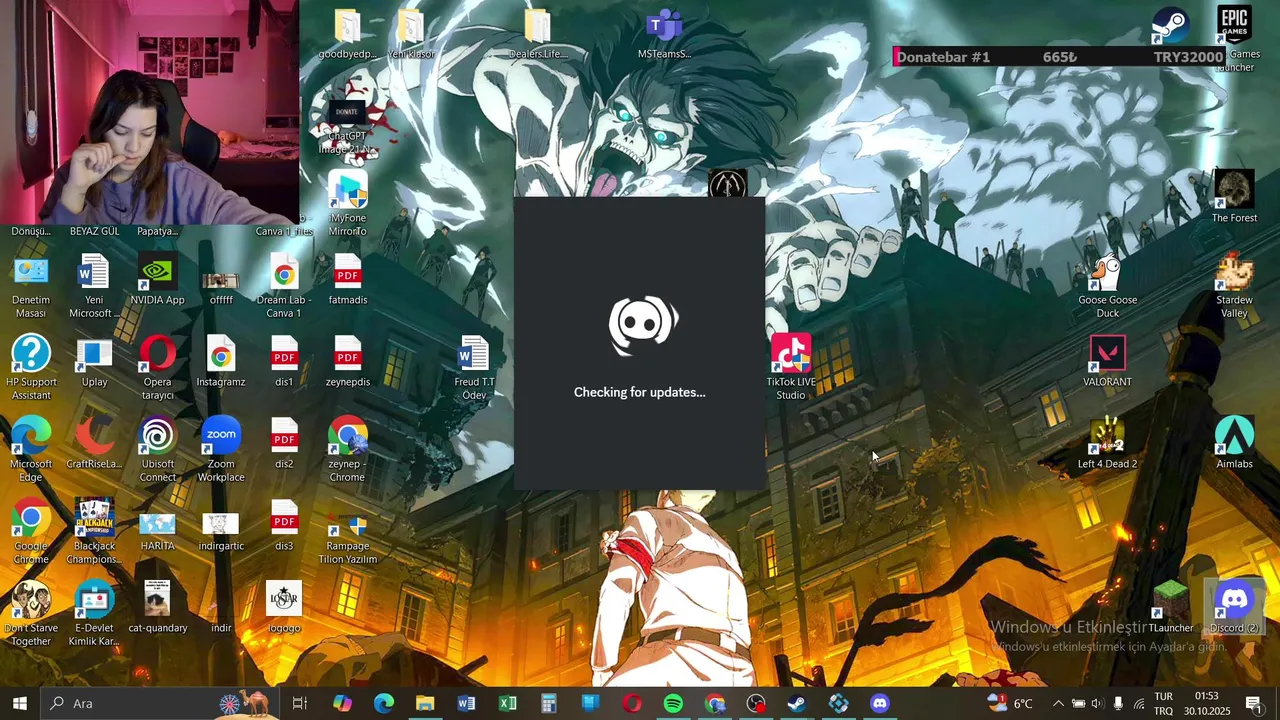Open the E-Devlet Kimlik Kar... shortcut
This screenshot has width=1280, height=720.
pos(94,614)
